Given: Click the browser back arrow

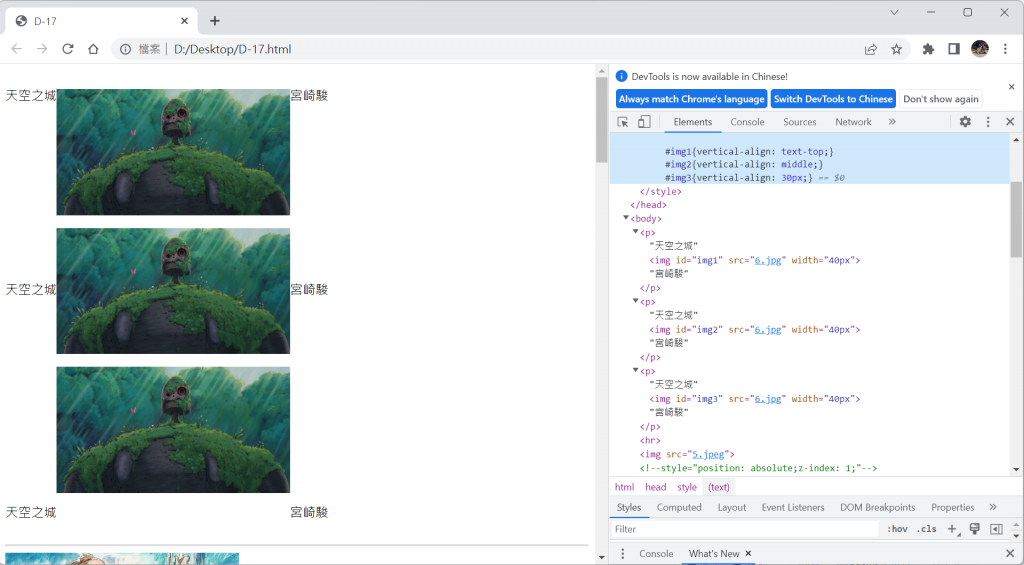Looking at the screenshot, I should click(x=16, y=49).
